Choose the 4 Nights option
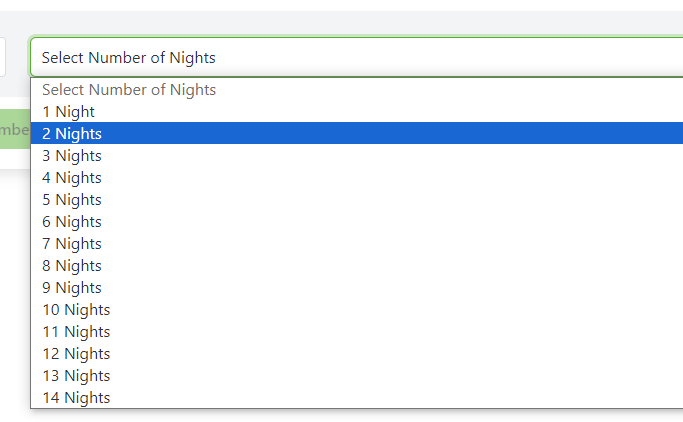Image resolution: width=683 pixels, height=422 pixels. 72,178
